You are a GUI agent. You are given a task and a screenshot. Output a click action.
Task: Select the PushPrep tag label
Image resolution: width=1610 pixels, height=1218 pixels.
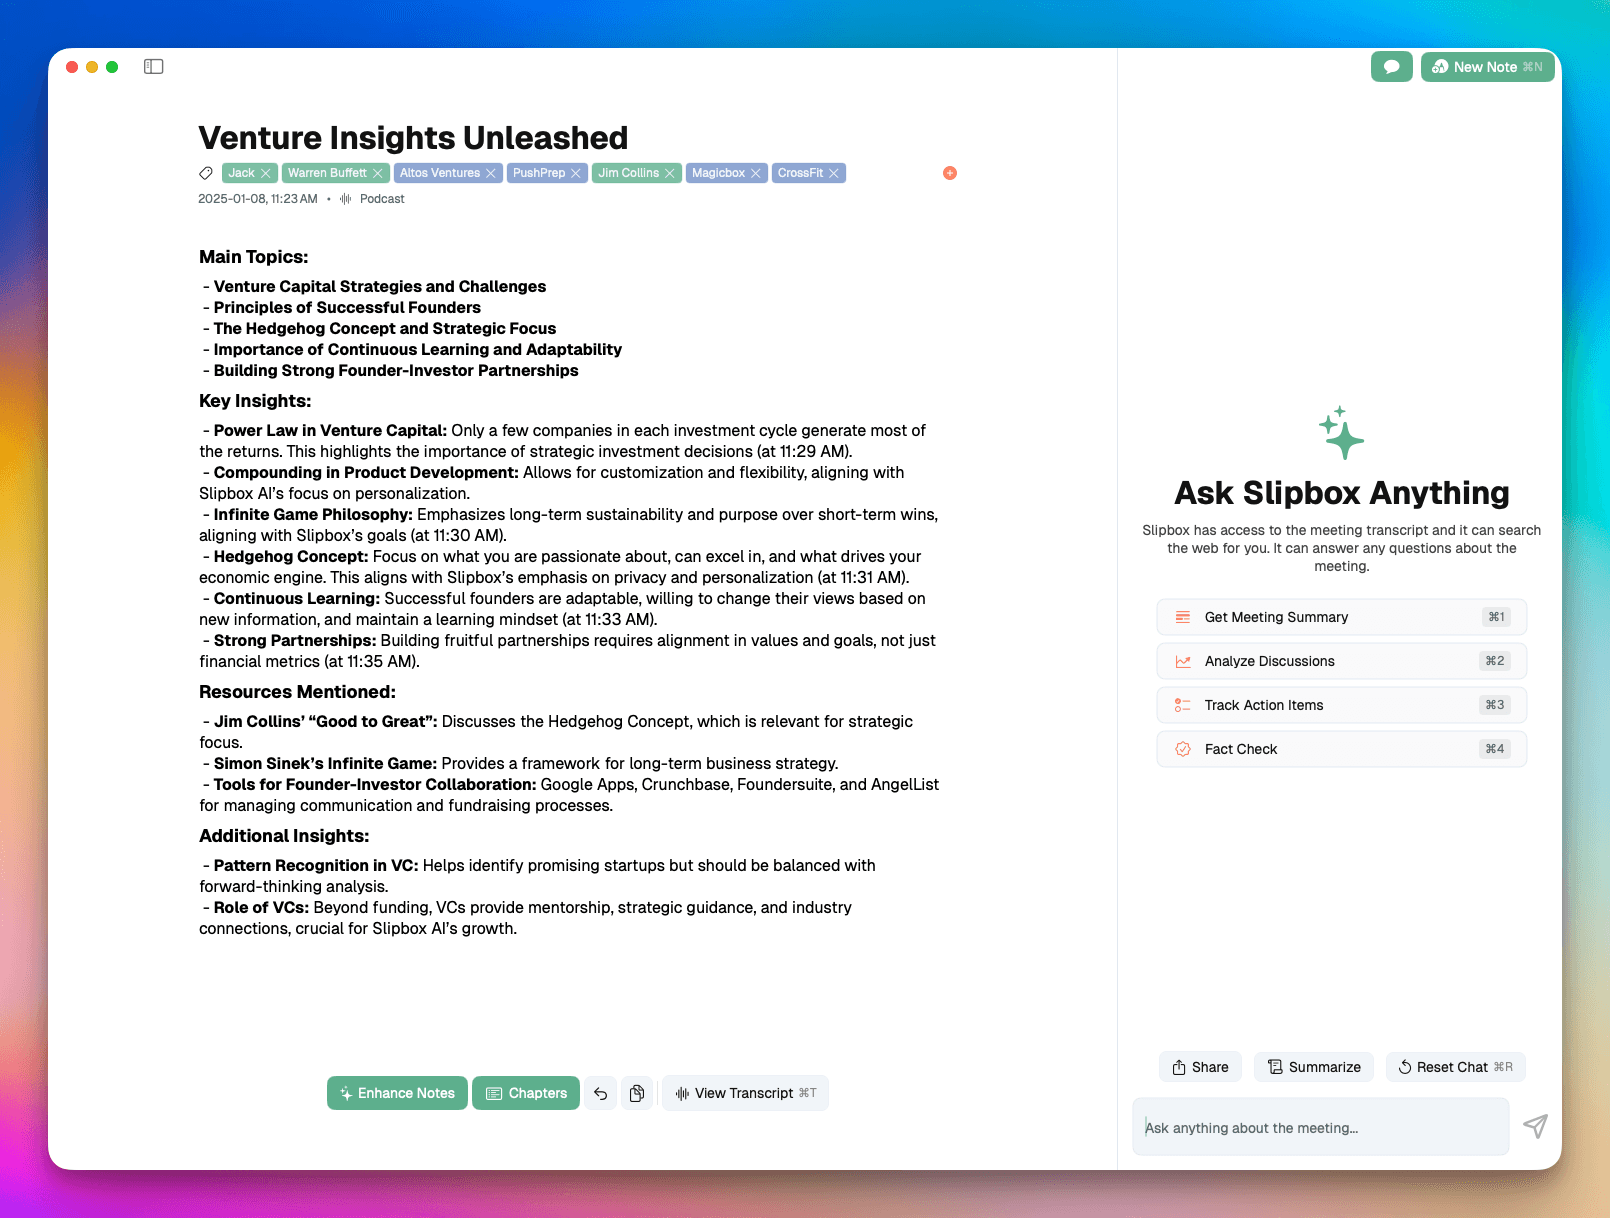tap(539, 173)
